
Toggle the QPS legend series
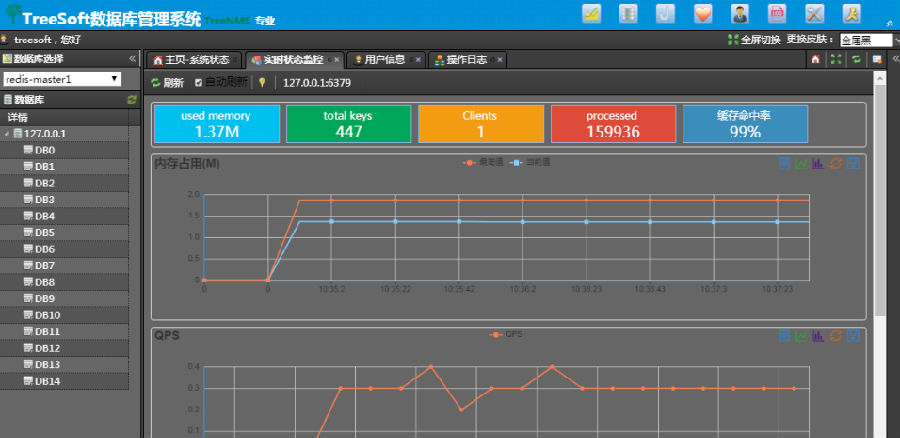click(506, 335)
